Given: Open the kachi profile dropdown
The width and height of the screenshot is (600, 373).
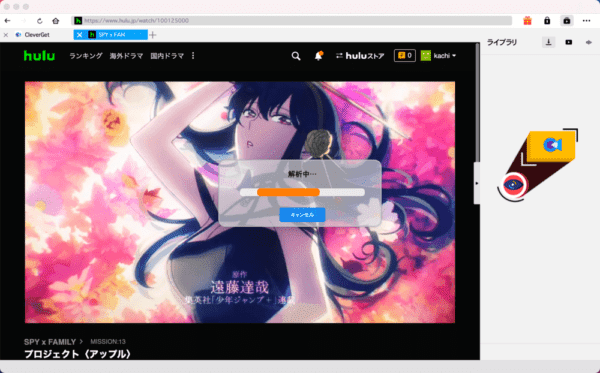Looking at the screenshot, I should tap(438, 56).
